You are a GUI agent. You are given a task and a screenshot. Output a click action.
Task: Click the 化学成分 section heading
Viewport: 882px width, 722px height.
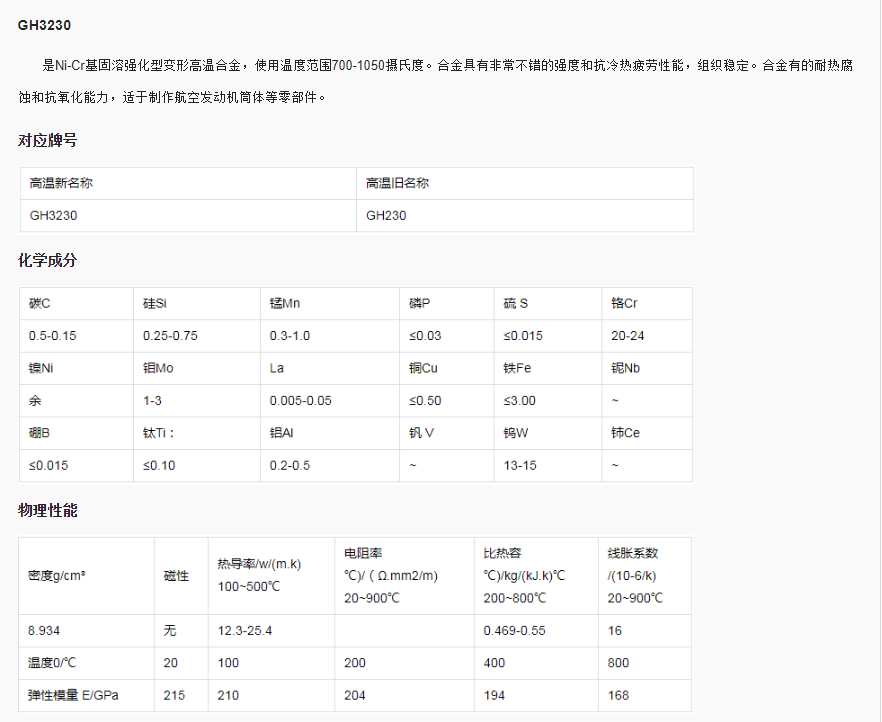[x=45, y=260]
